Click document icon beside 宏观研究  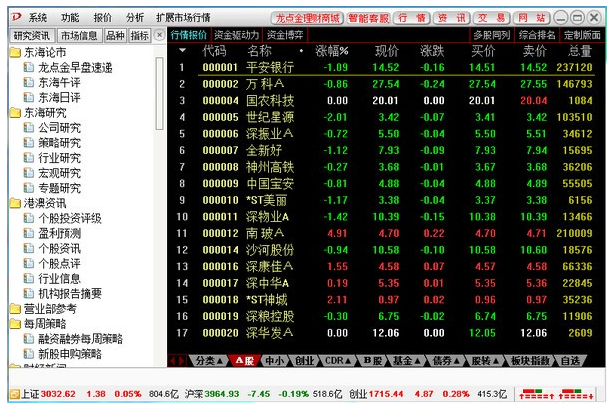pos(29,173)
